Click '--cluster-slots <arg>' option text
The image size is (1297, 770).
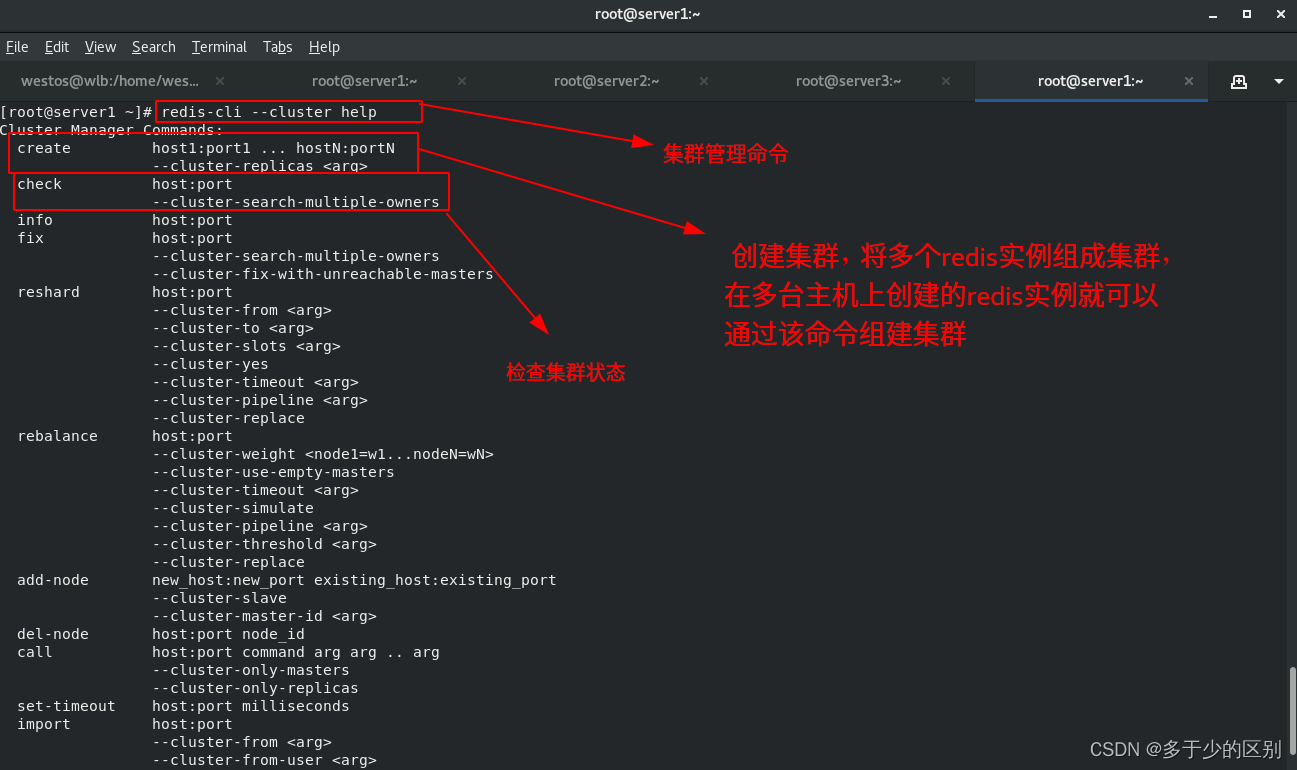point(247,346)
